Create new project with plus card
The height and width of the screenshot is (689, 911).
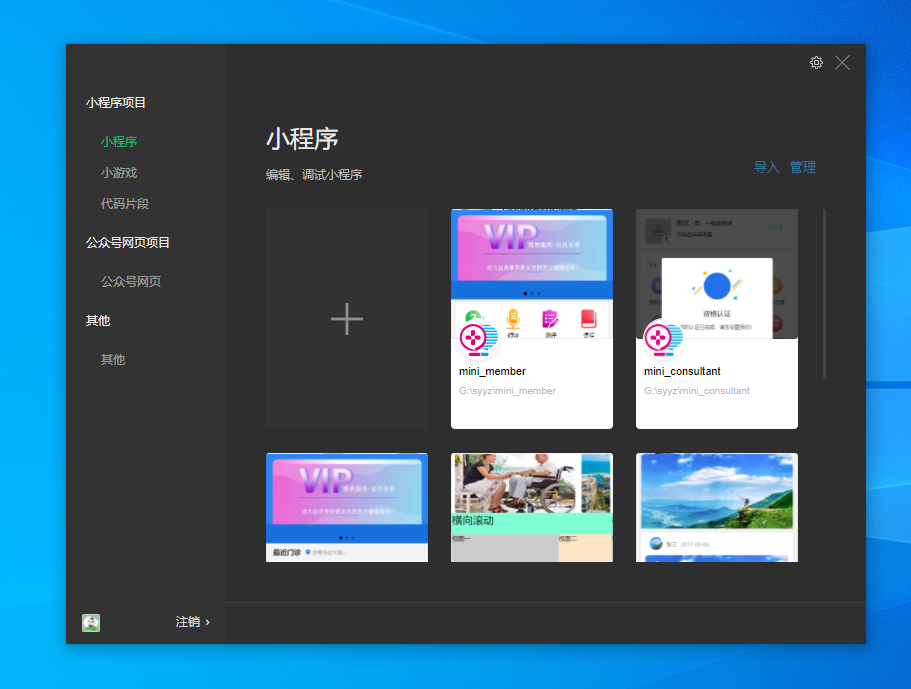pos(347,319)
